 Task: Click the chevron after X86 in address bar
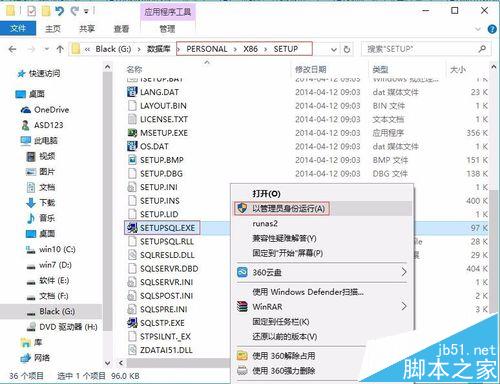pyautogui.click(x=266, y=49)
